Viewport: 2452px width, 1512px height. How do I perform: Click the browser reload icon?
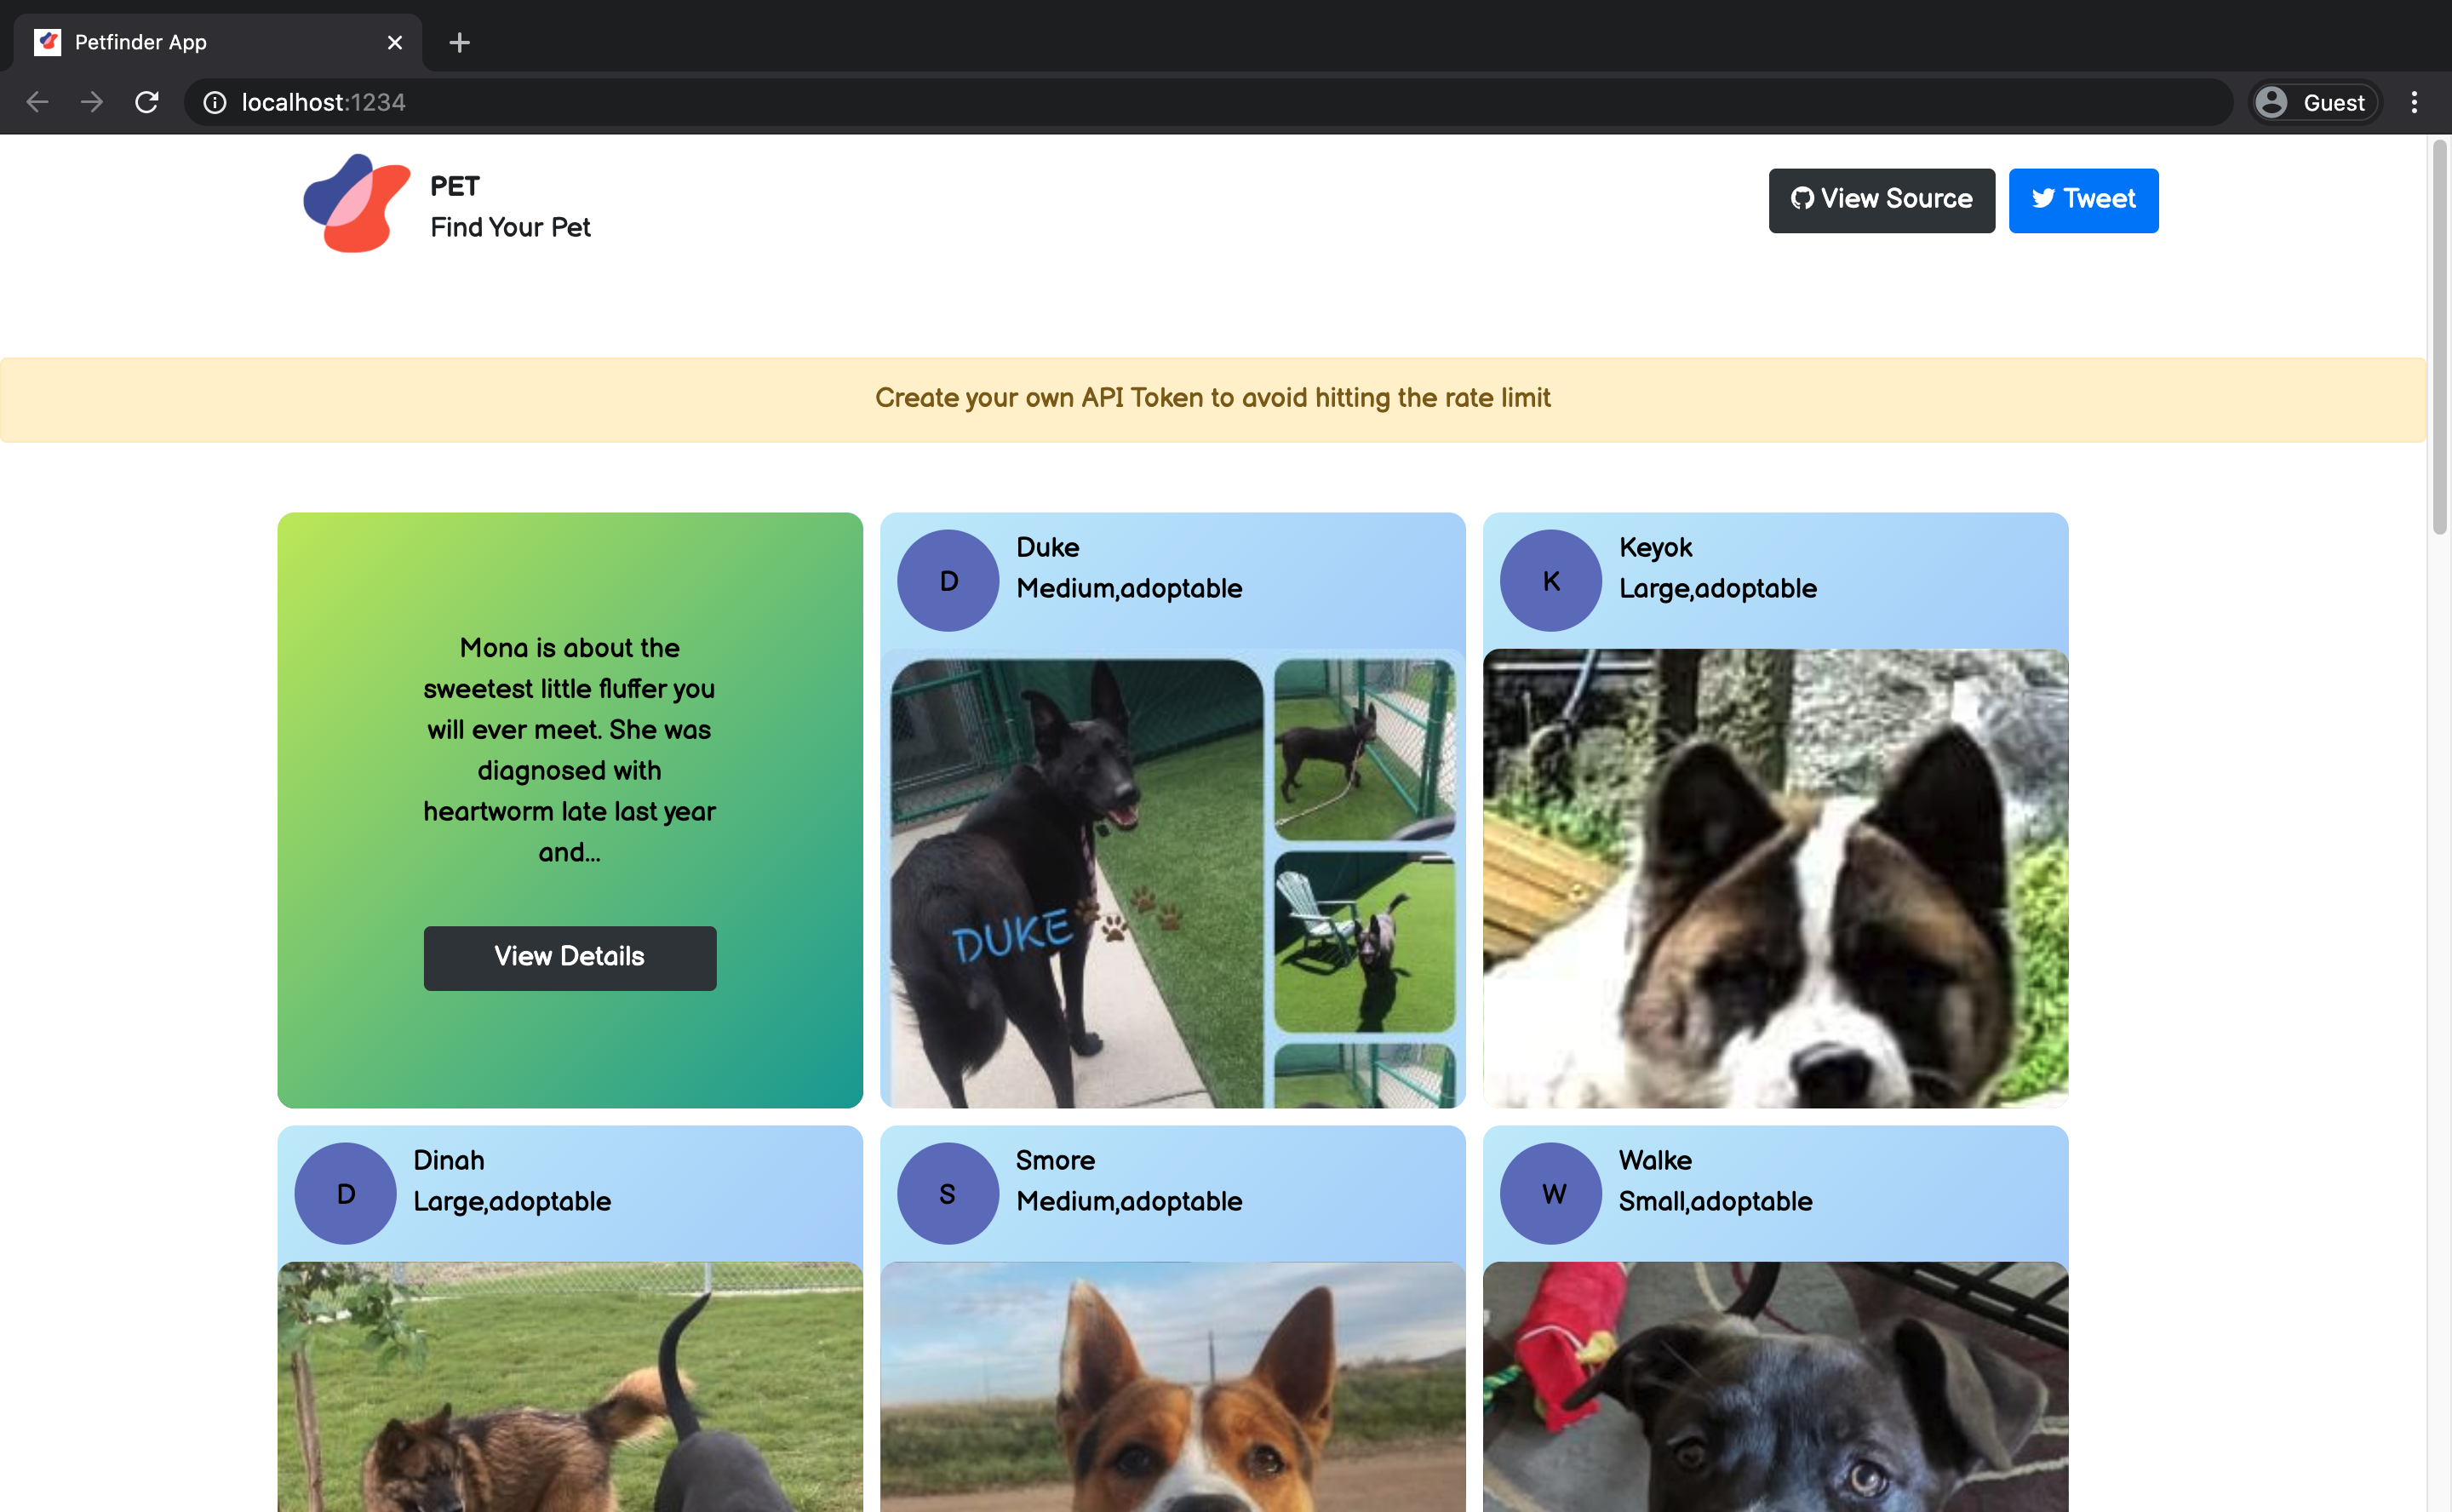pyautogui.click(x=147, y=102)
